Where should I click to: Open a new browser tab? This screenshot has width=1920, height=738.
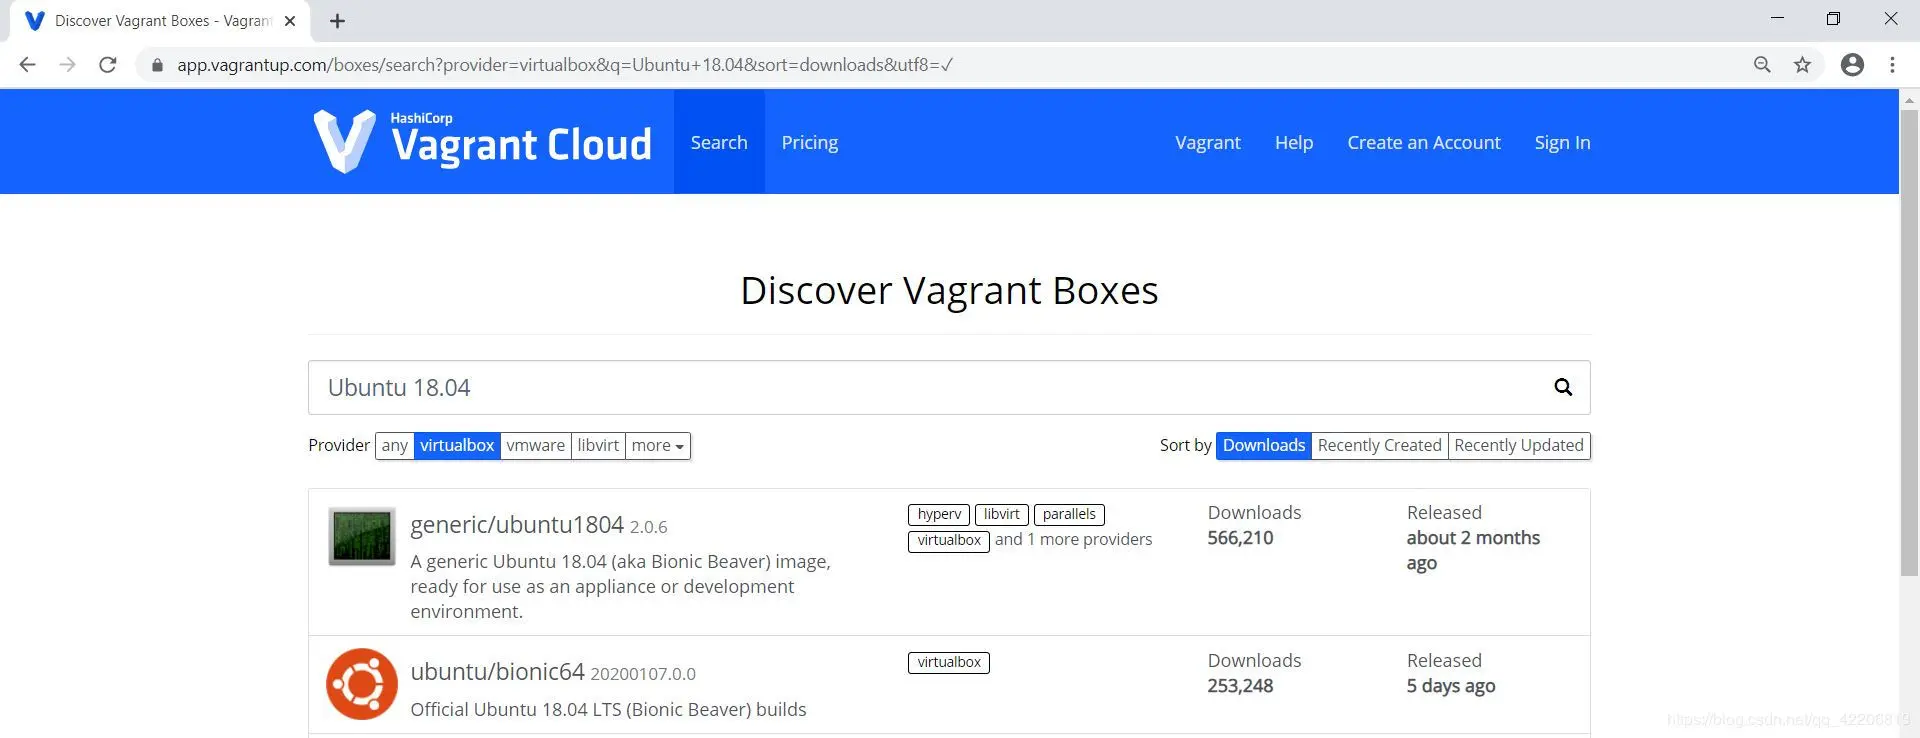pos(338,21)
